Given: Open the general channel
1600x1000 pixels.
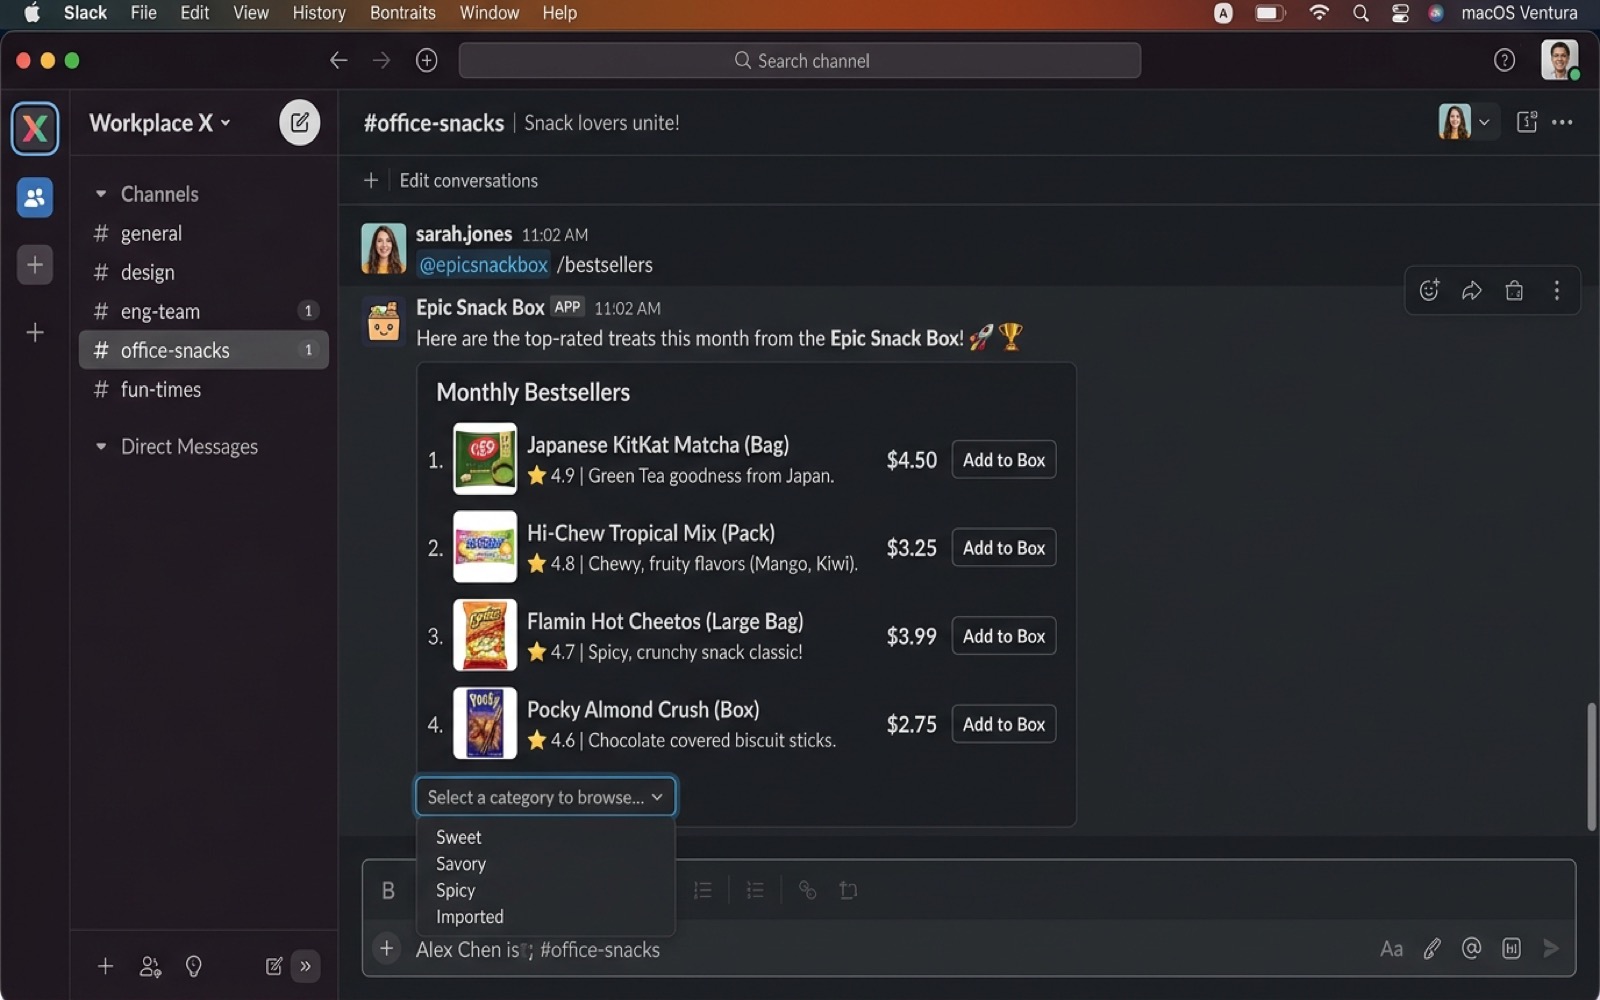Looking at the screenshot, I should tap(204, 234).
